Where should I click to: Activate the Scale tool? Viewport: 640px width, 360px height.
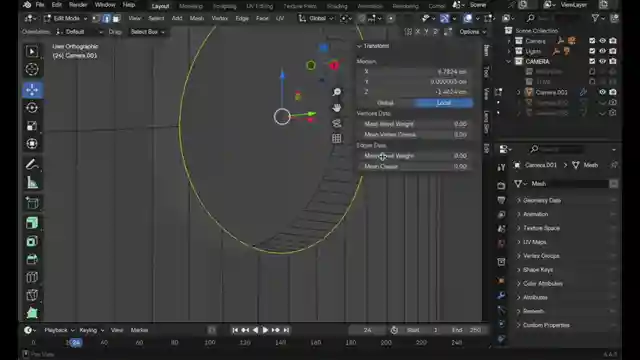[x=32, y=126]
